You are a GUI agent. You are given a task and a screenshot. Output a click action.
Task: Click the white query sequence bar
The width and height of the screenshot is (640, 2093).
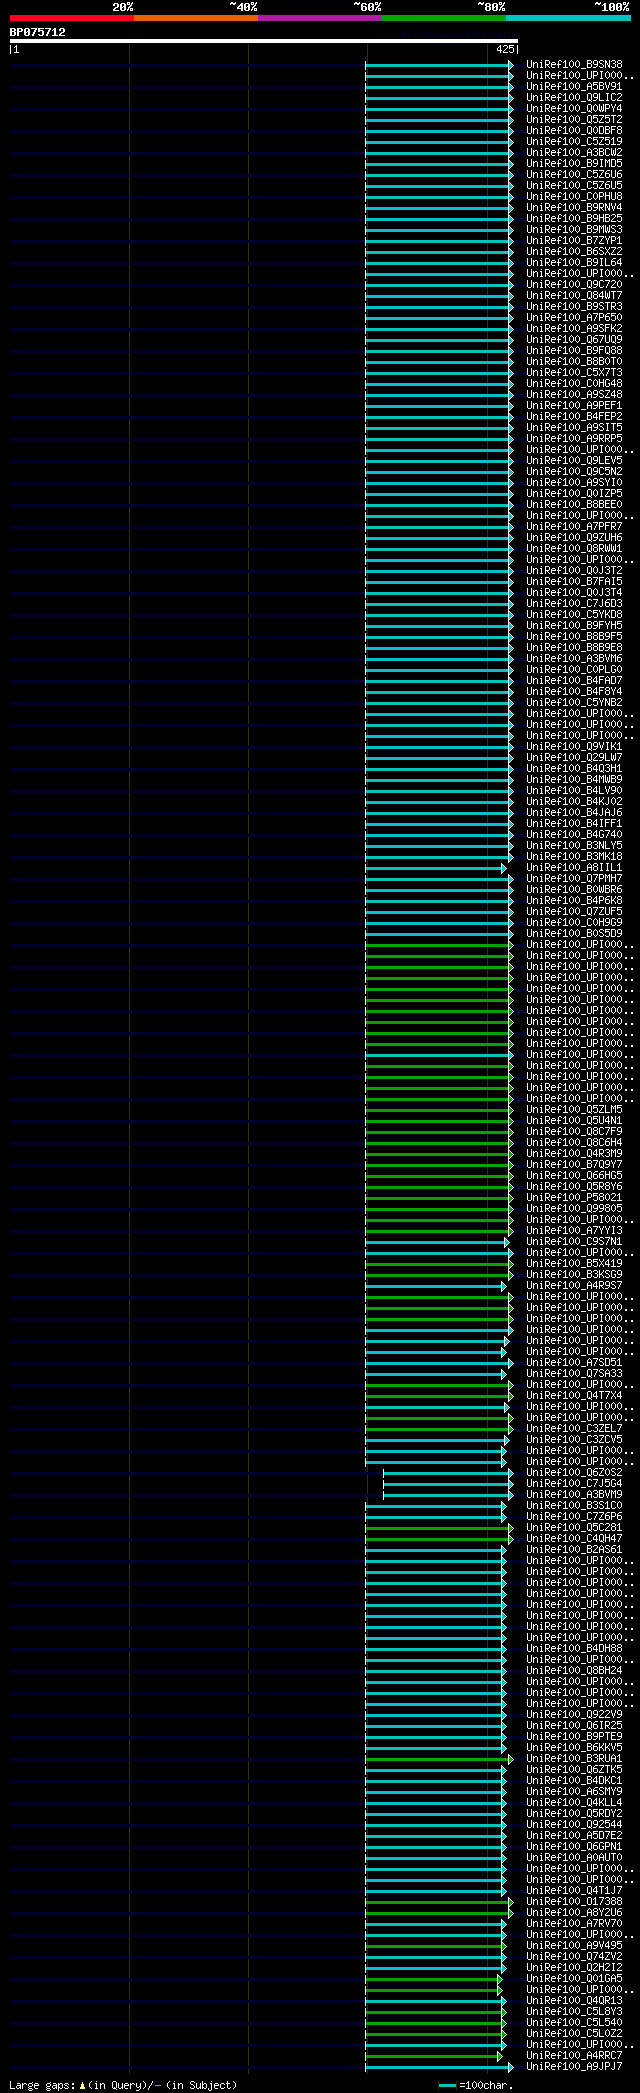click(263, 41)
